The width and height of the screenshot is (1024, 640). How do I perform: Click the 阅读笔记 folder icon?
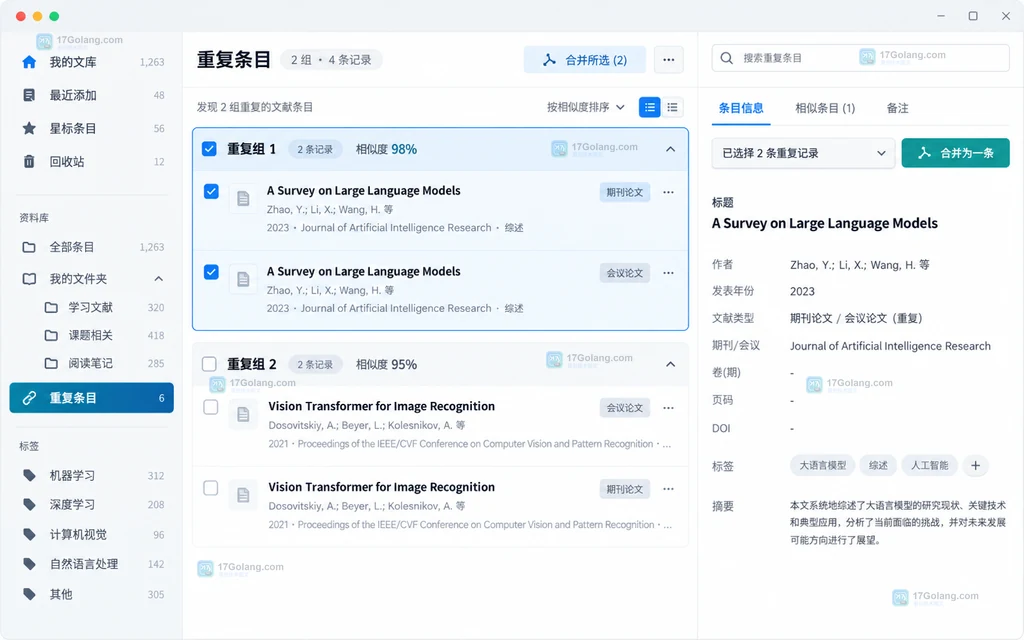pos(51,363)
